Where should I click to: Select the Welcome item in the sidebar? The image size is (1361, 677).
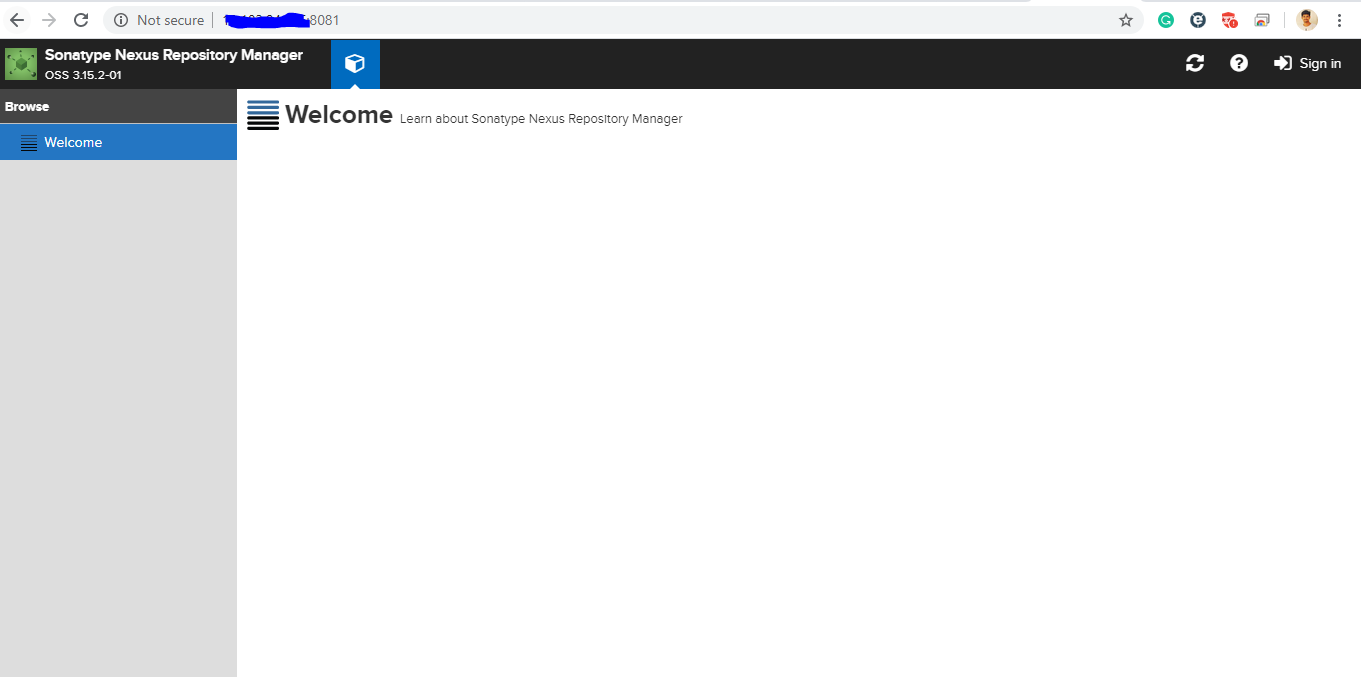[73, 142]
